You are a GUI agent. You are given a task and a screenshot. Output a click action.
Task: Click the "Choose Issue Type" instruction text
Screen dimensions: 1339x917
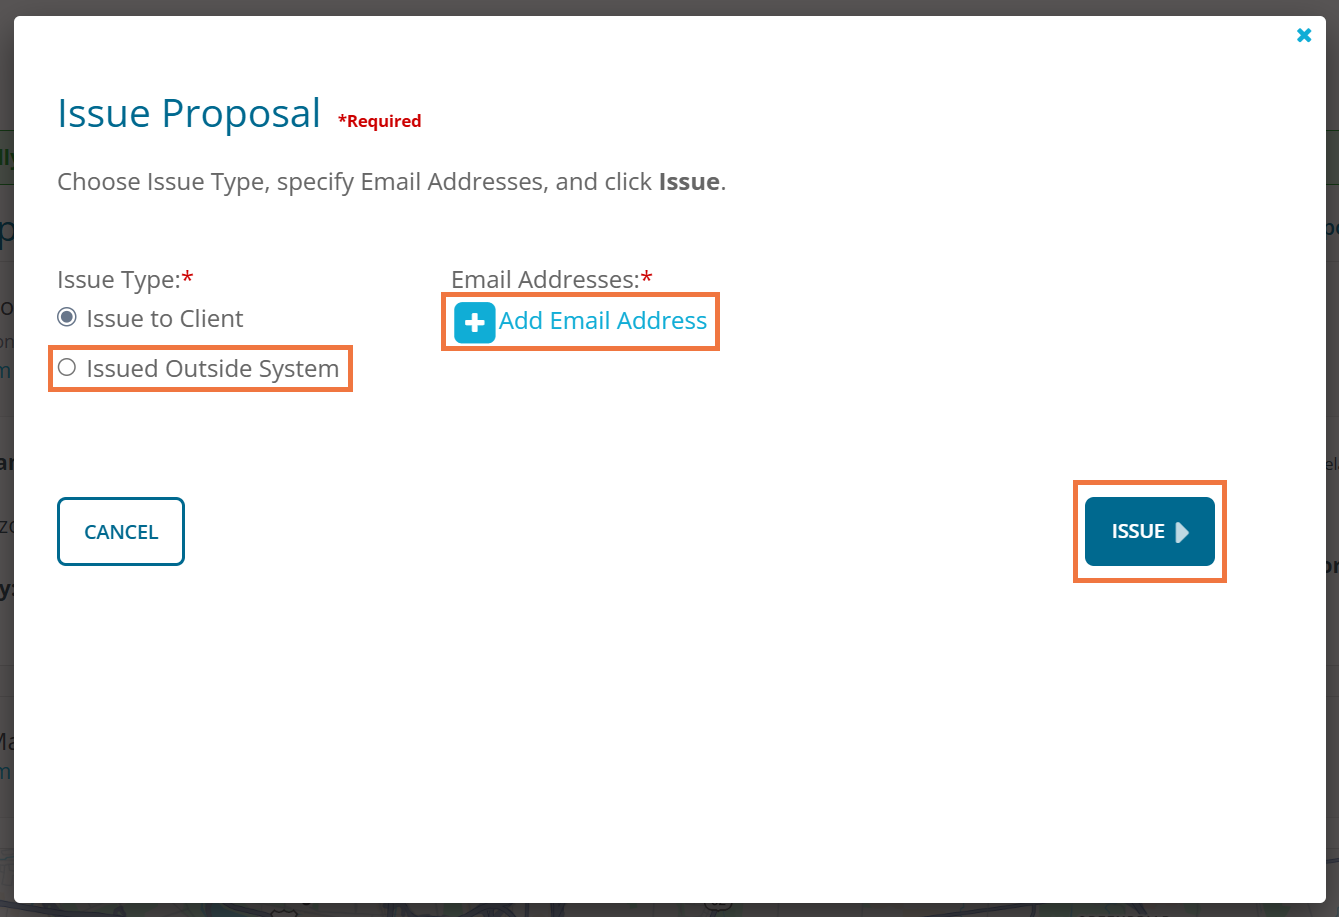coord(300,183)
